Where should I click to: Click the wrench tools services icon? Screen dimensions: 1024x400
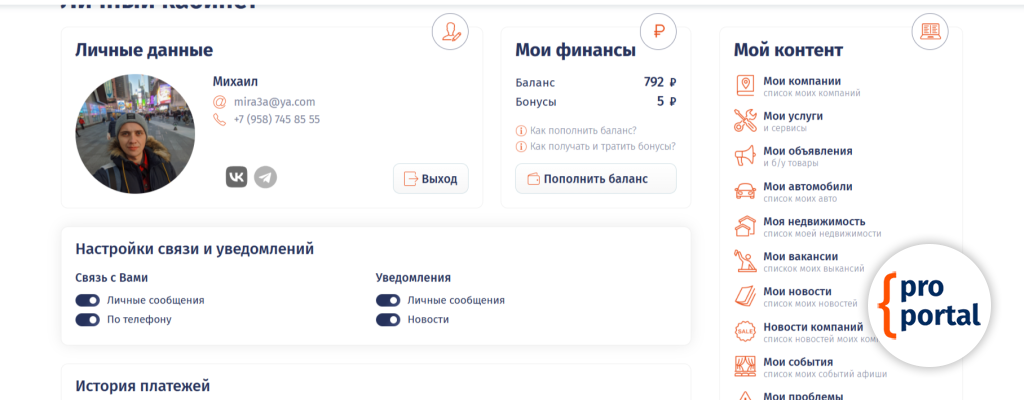745,121
